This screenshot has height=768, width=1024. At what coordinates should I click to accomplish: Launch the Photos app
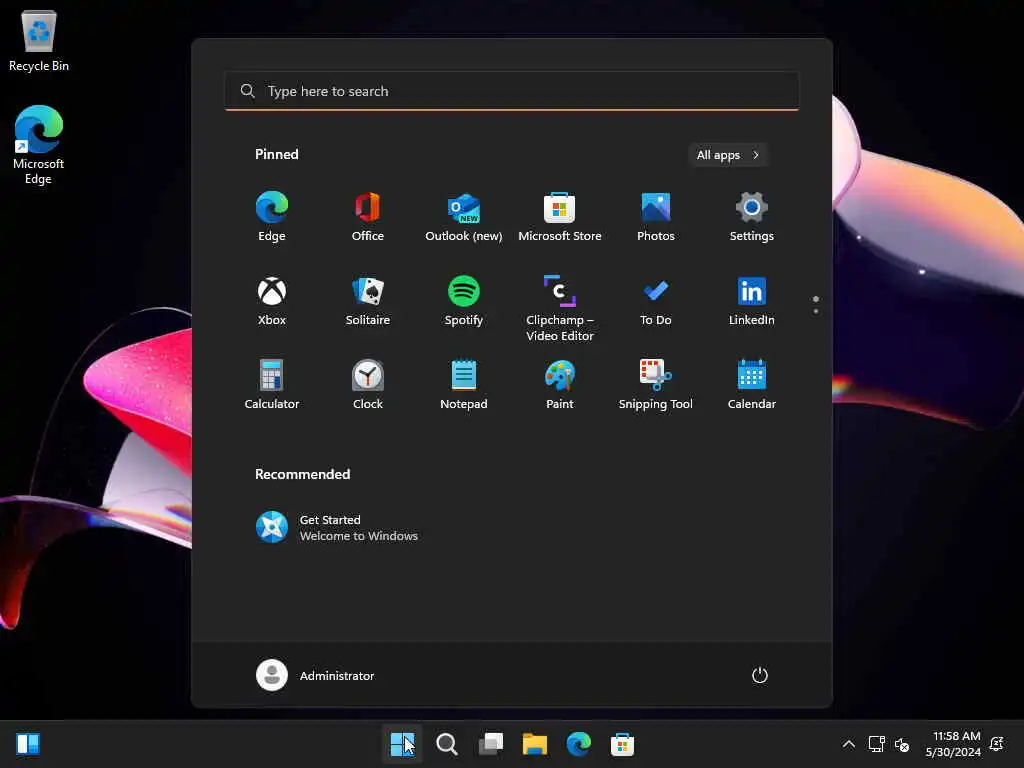[x=656, y=217]
